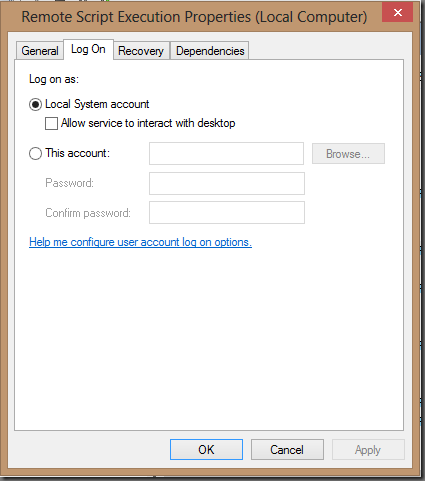Screen dimensions: 425x481
Task: Choose the This account radio option
Action: click(x=35, y=153)
